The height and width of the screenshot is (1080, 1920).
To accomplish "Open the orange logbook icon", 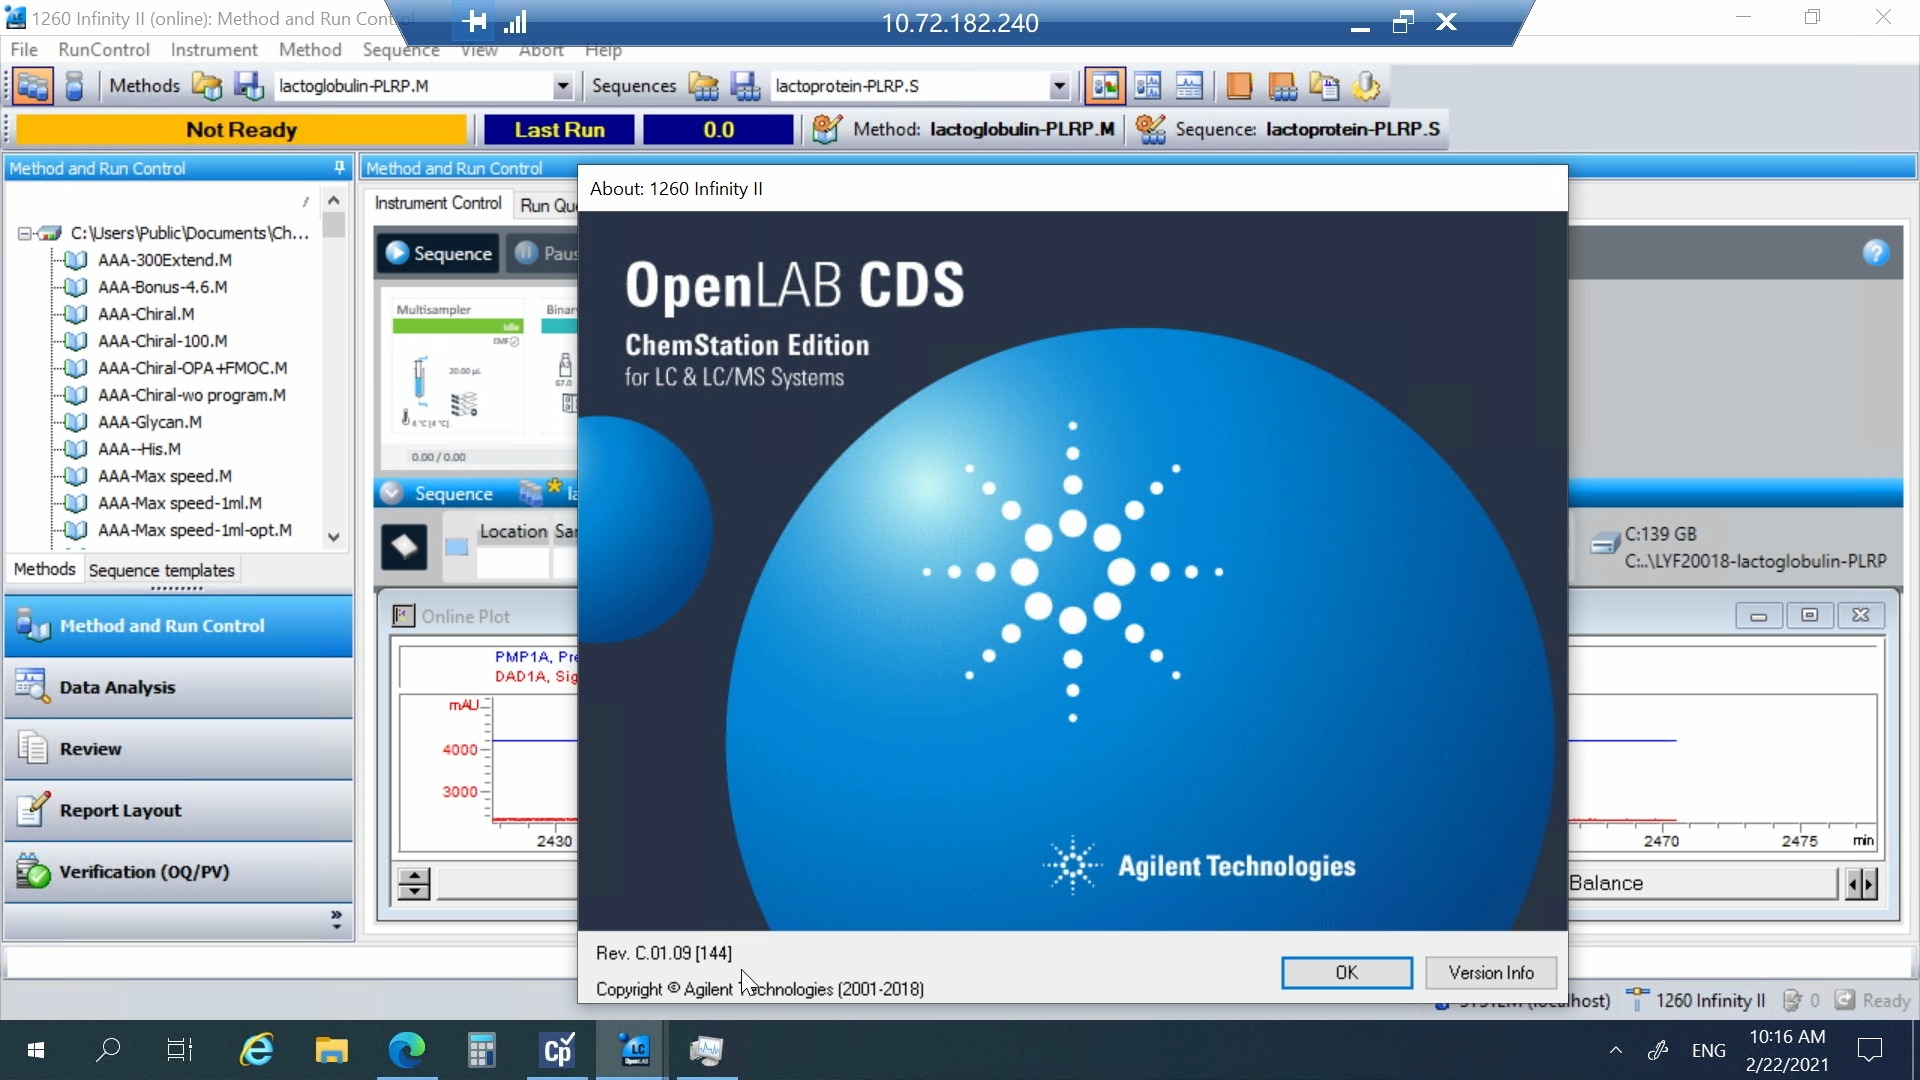I will point(1239,86).
